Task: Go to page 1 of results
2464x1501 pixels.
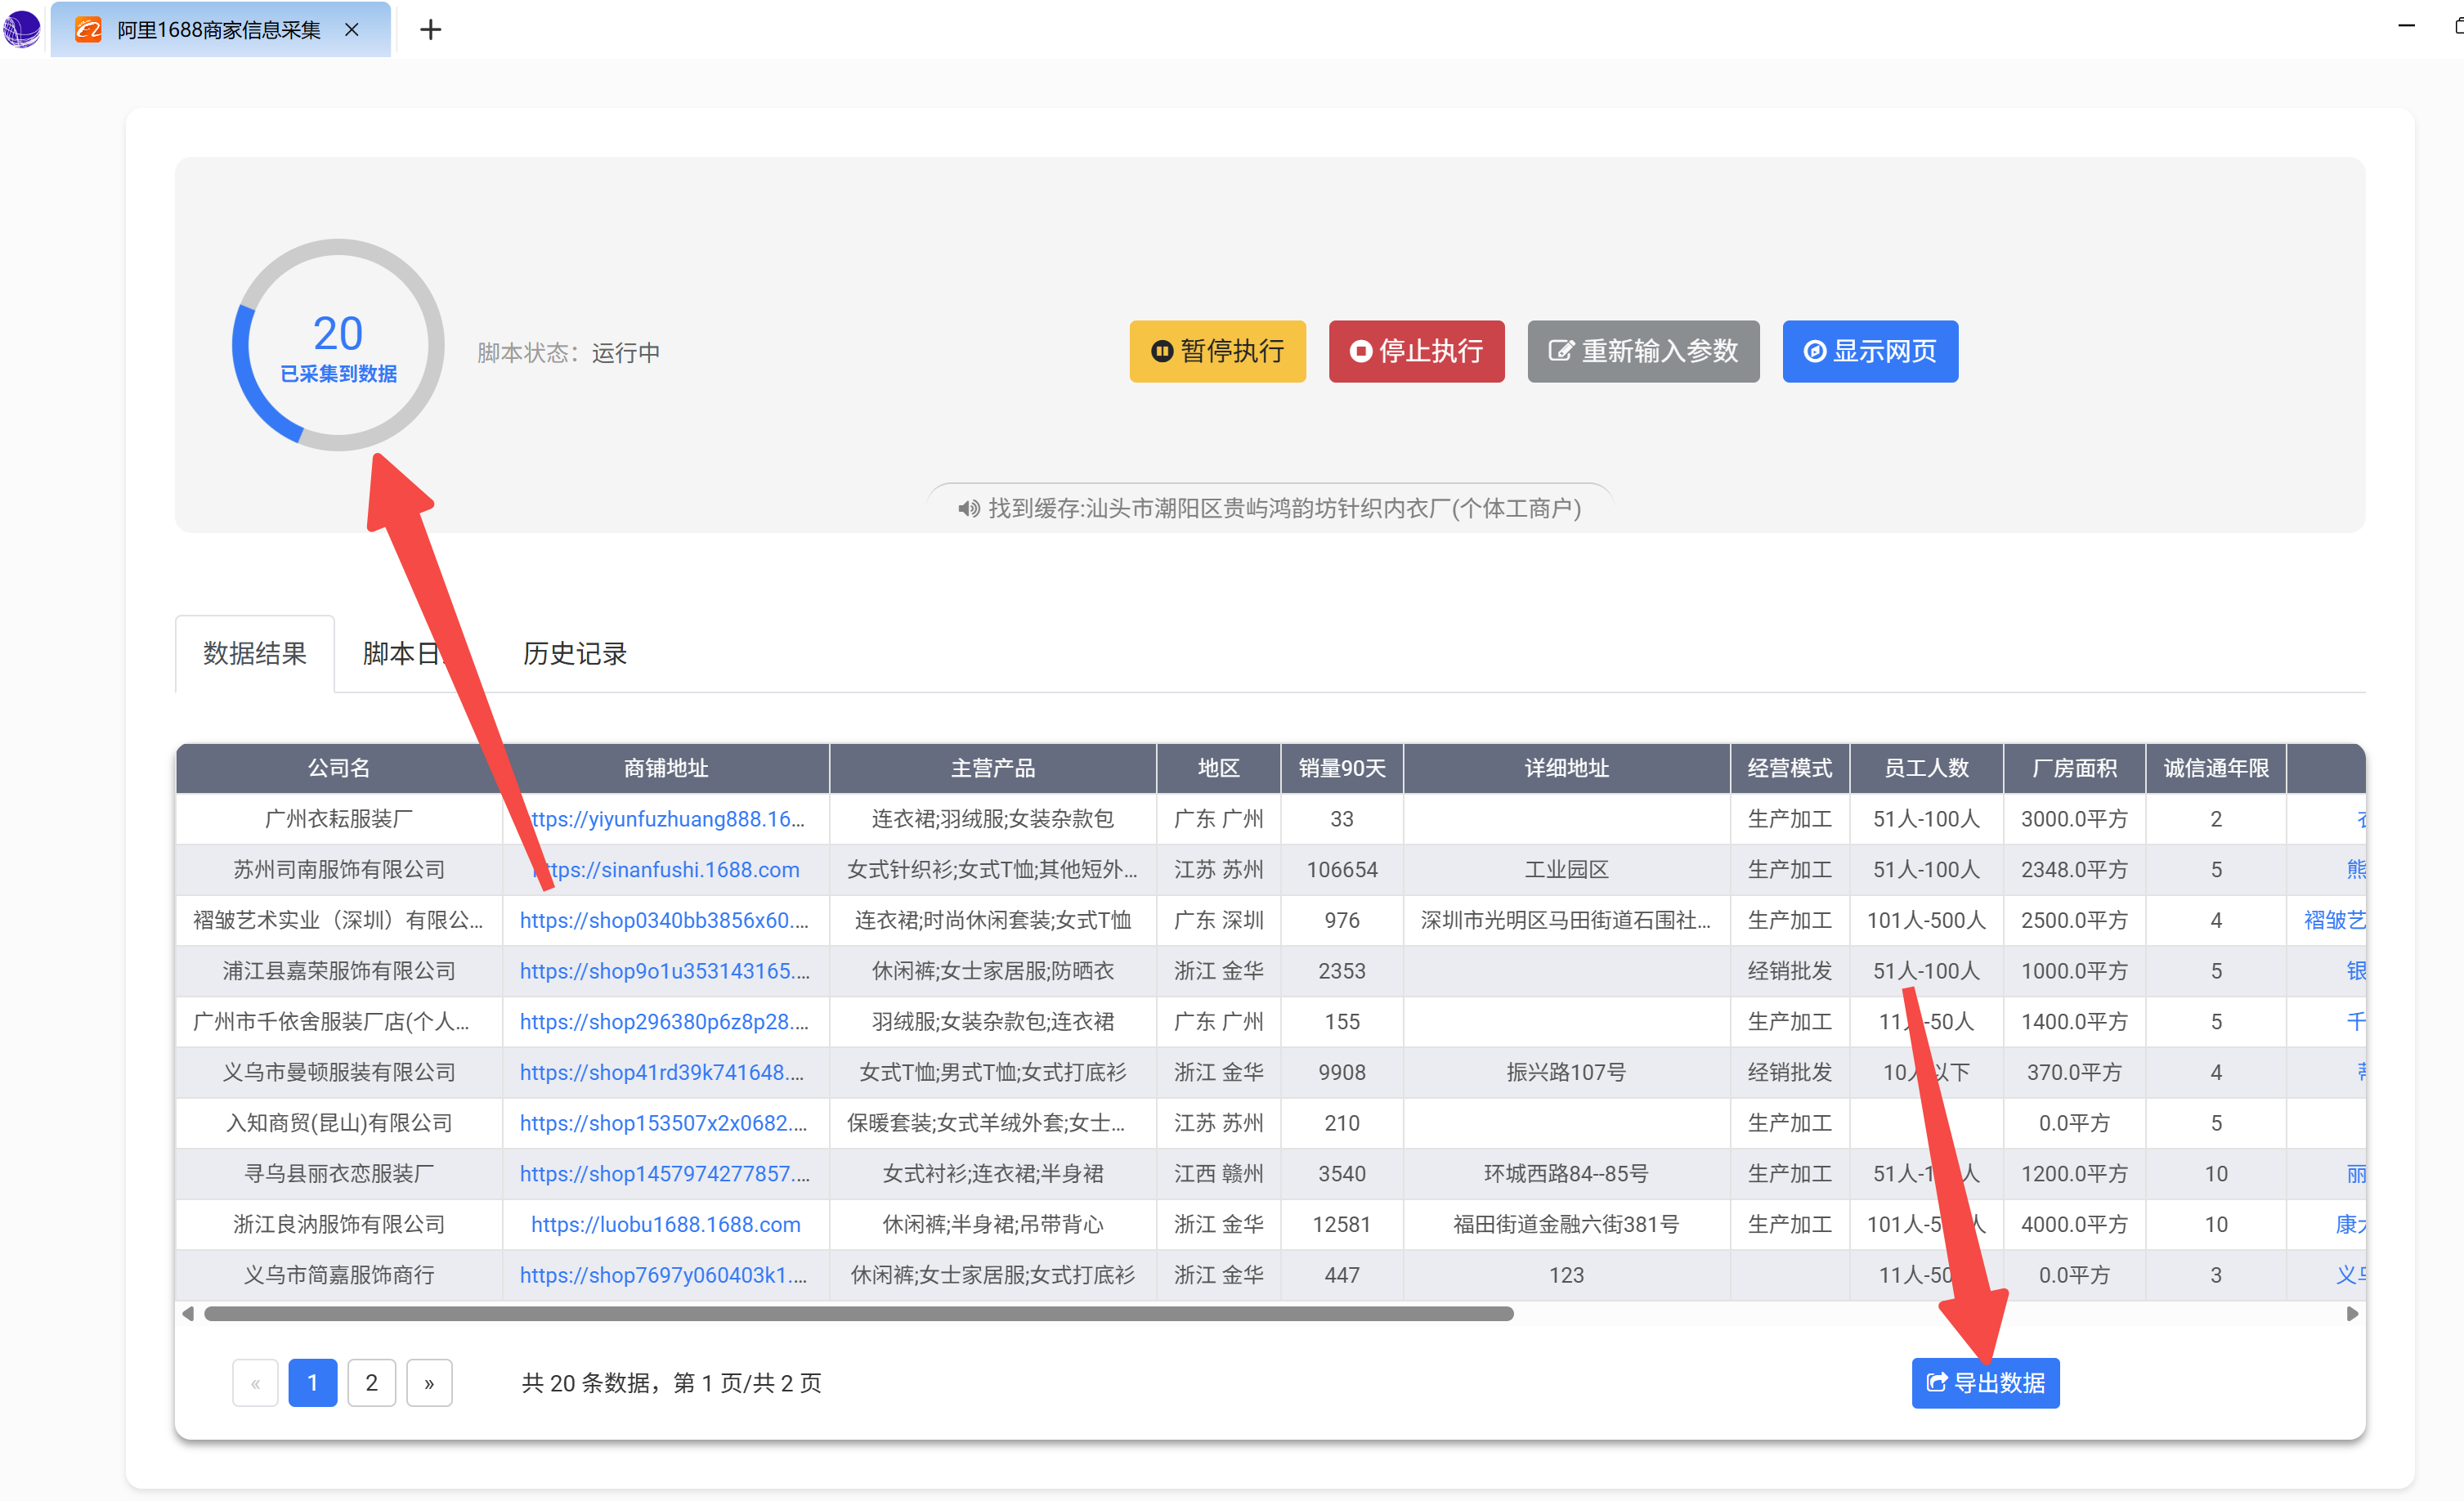Action: click(x=313, y=1383)
